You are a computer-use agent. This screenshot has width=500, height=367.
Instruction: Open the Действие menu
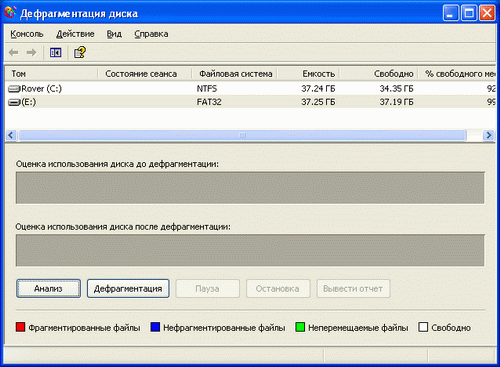pyautogui.click(x=75, y=34)
